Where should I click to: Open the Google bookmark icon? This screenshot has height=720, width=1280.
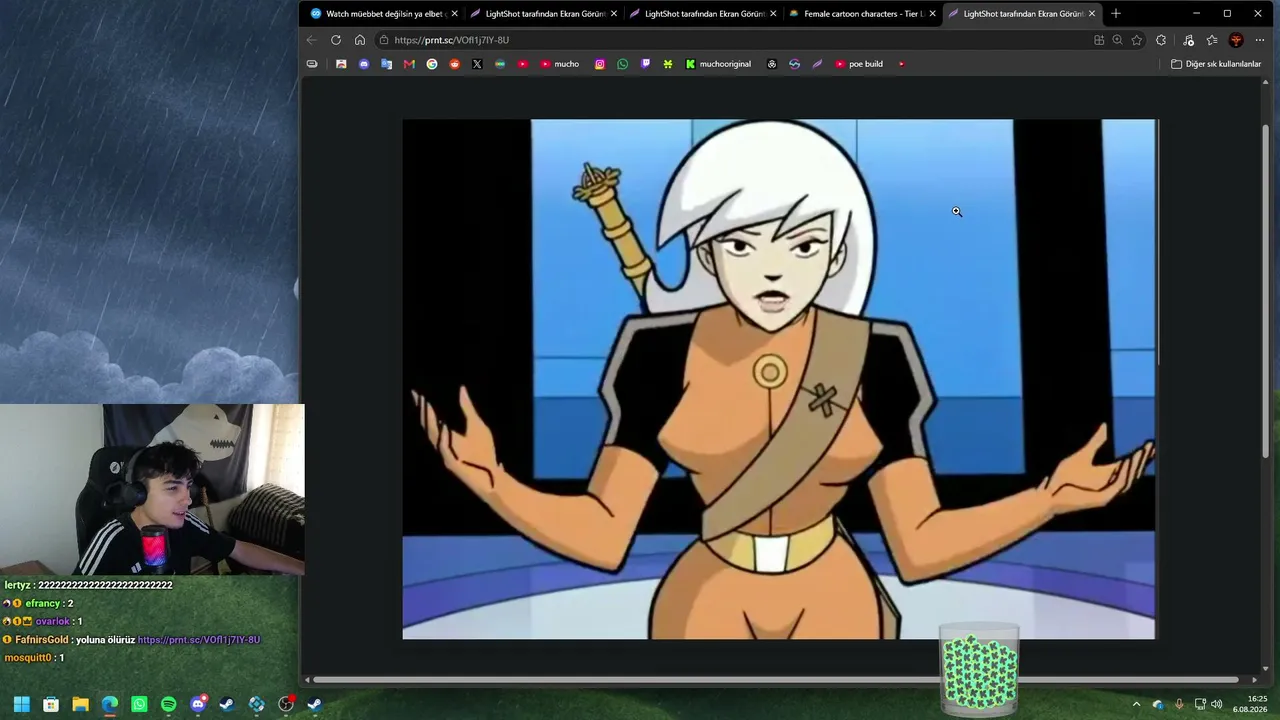pos(432,64)
